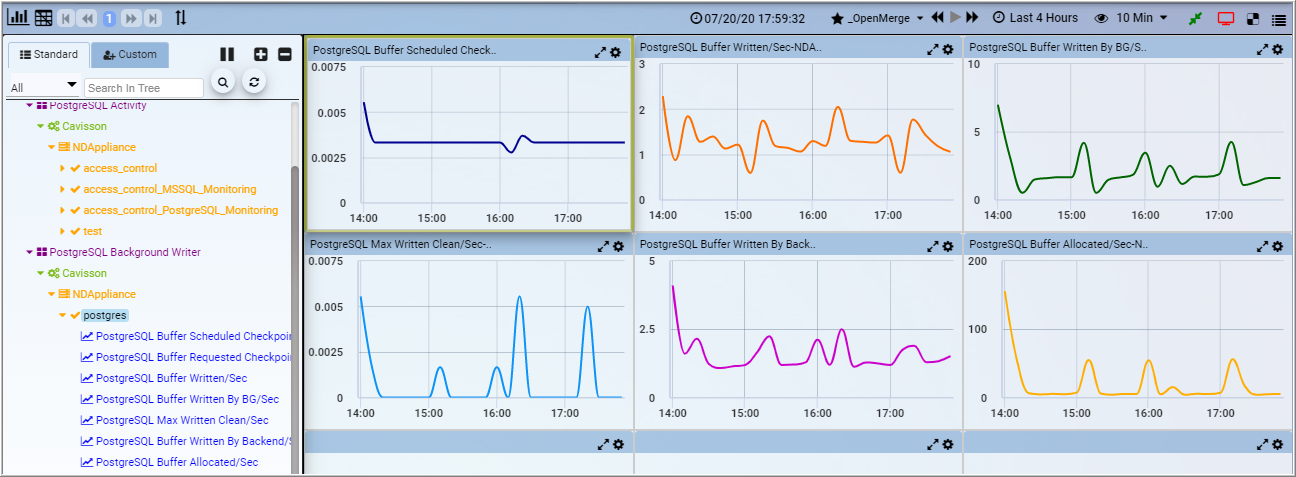The height and width of the screenshot is (477, 1296).
Task: Open settings of Buffer Allocated/Sec-N panel
Action: (1278, 246)
